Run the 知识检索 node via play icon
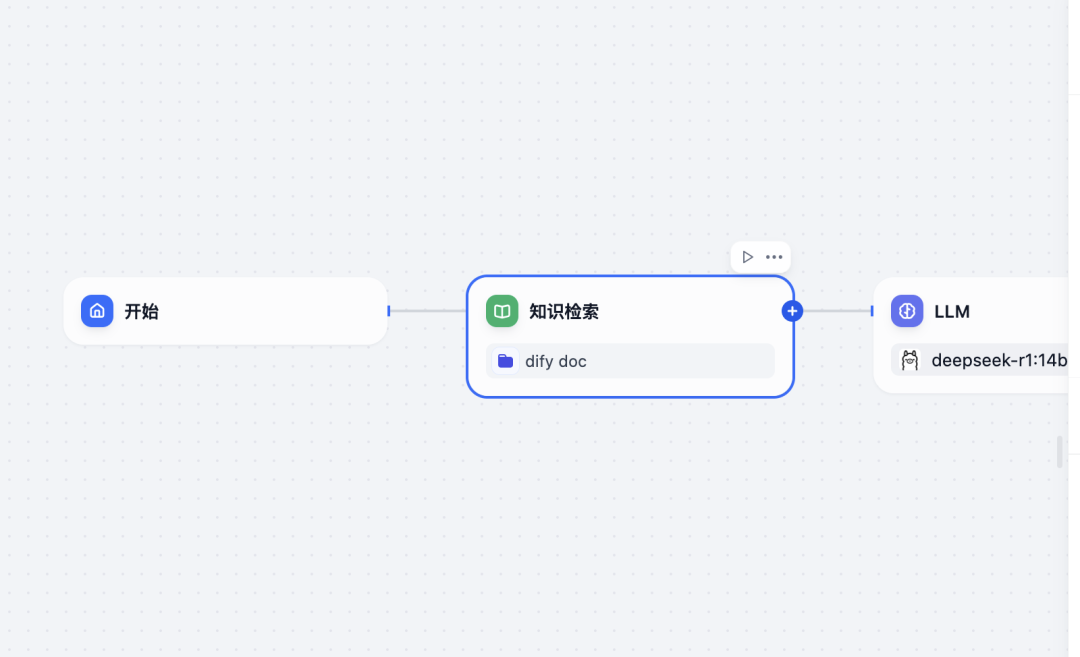The width and height of the screenshot is (1080, 657). coord(748,256)
